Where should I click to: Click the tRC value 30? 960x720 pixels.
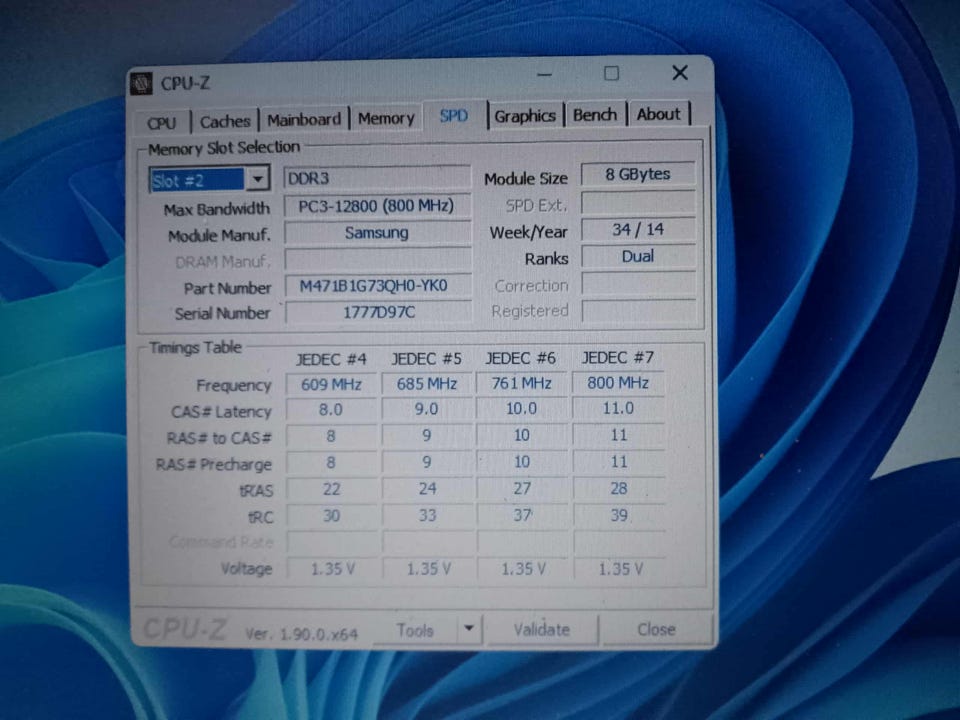(x=331, y=516)
